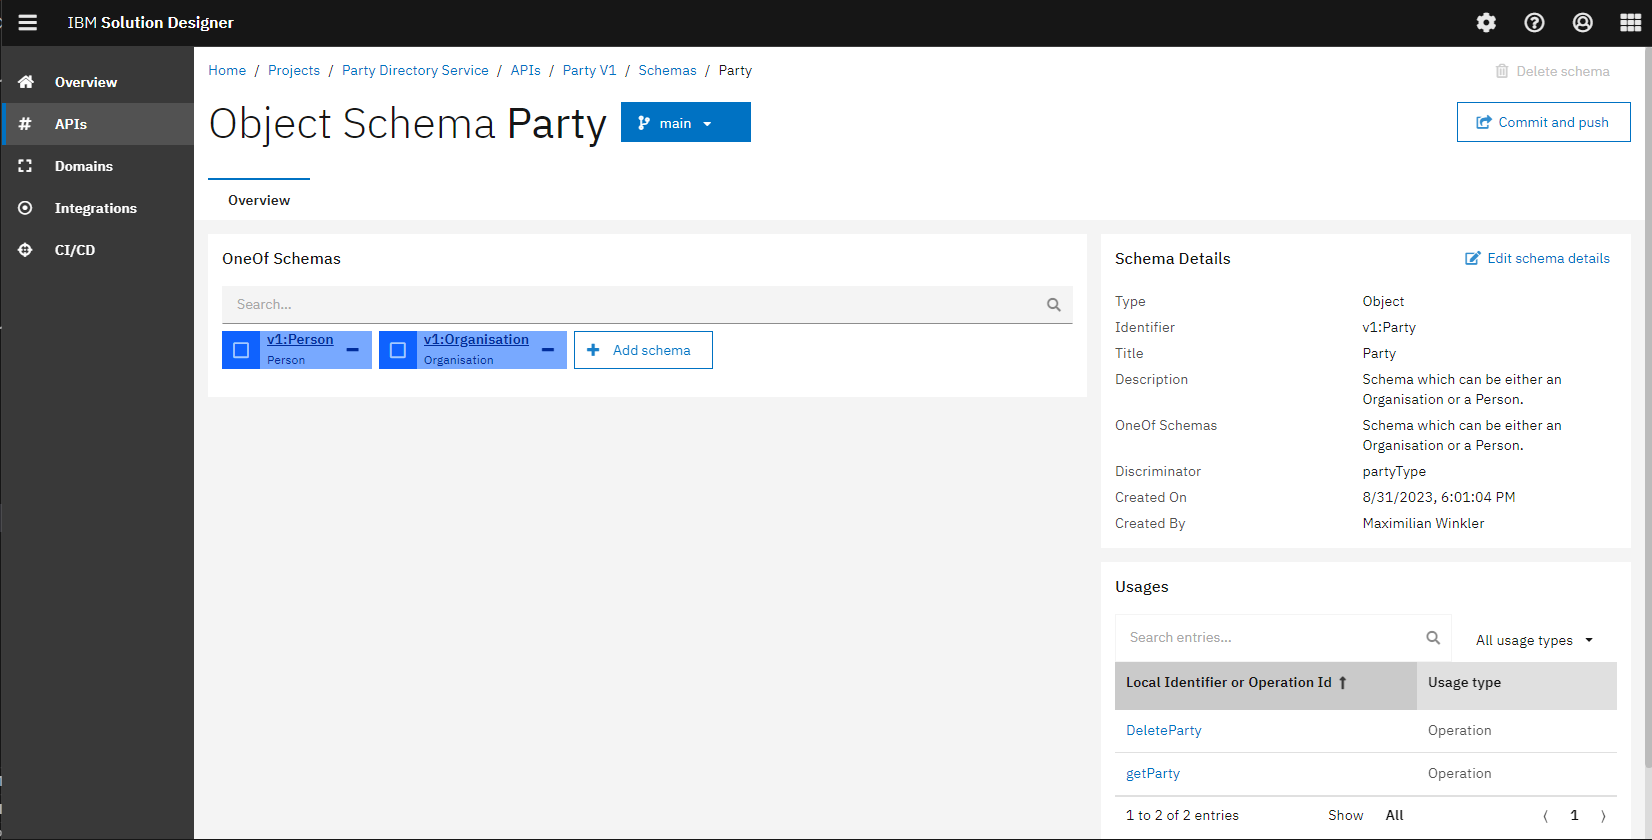1652x840 pixels.
Task: Click the OneOf Schemas search magnifier icon
Action: click(x=1053, y=305)
